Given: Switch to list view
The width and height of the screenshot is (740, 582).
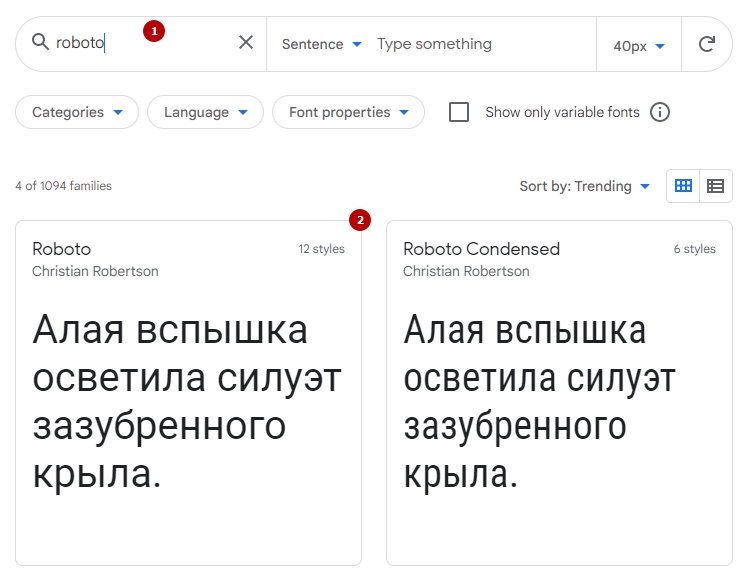Looking at the screenshot, I should click(x=715, y=186).
